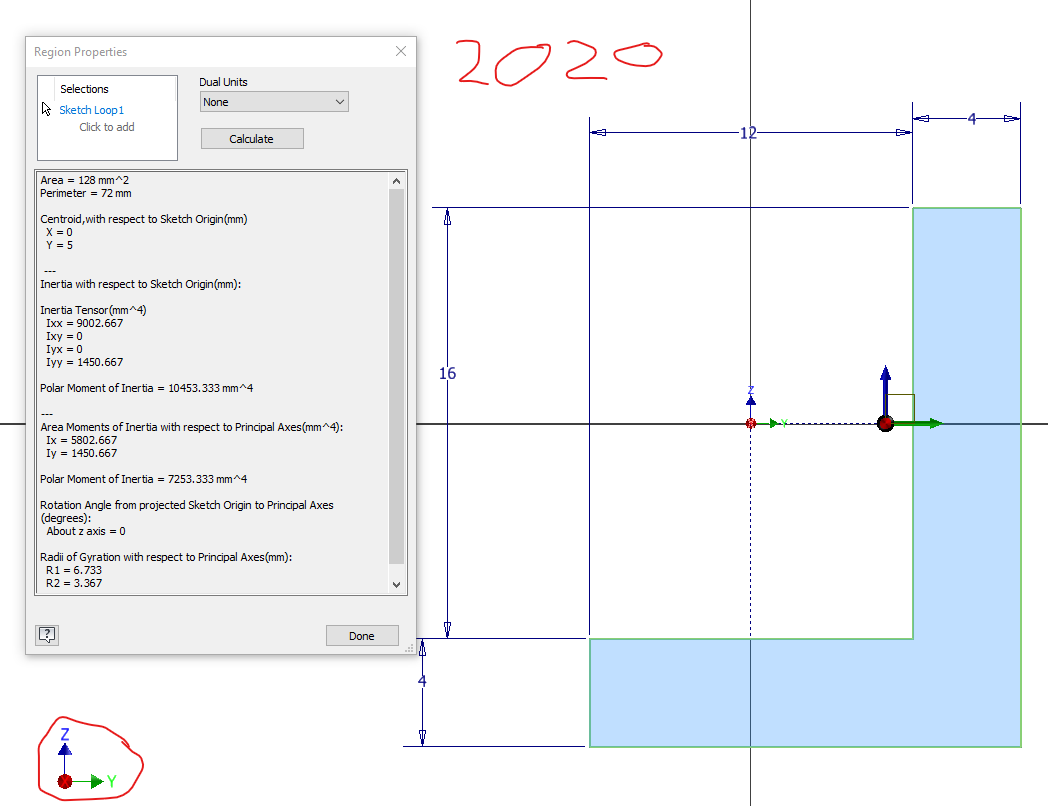Viewport: 1048px width, 806px height.
Task: Open the Dual Units dropdown
Action: [273, 101]
